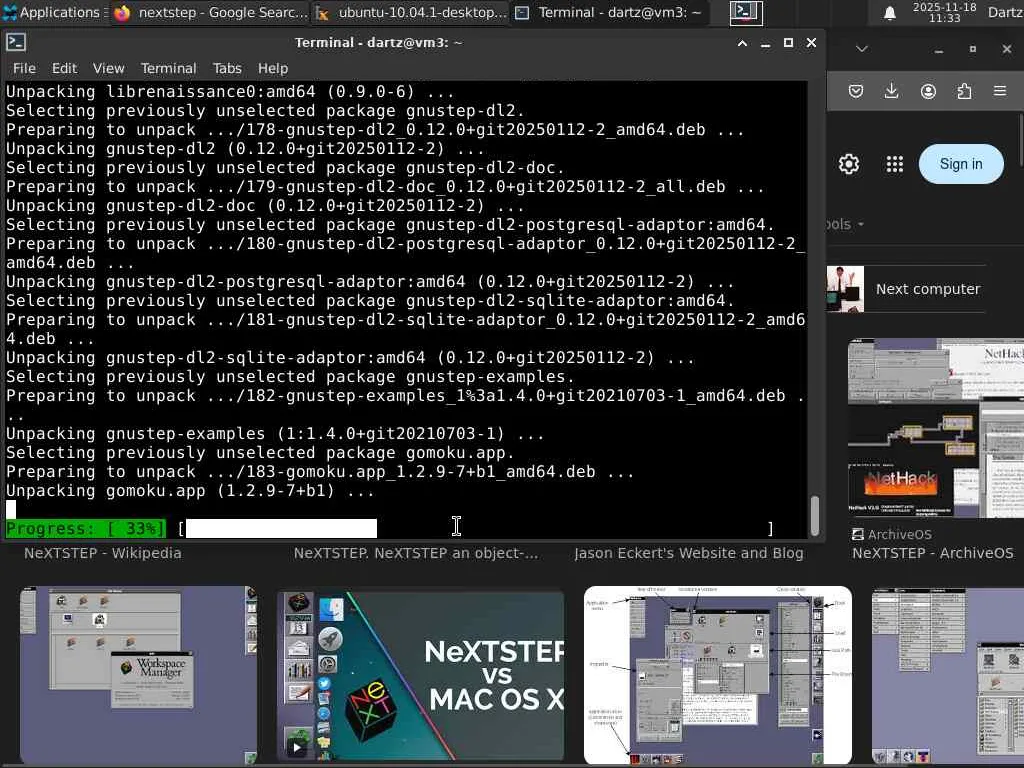Click the Next computer chip thumbnail image
1024x768 pixels.
click(x=845, y=289)
